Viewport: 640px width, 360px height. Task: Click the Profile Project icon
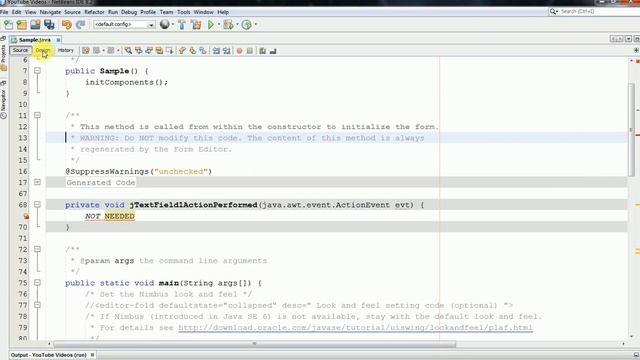coord(247,25)
